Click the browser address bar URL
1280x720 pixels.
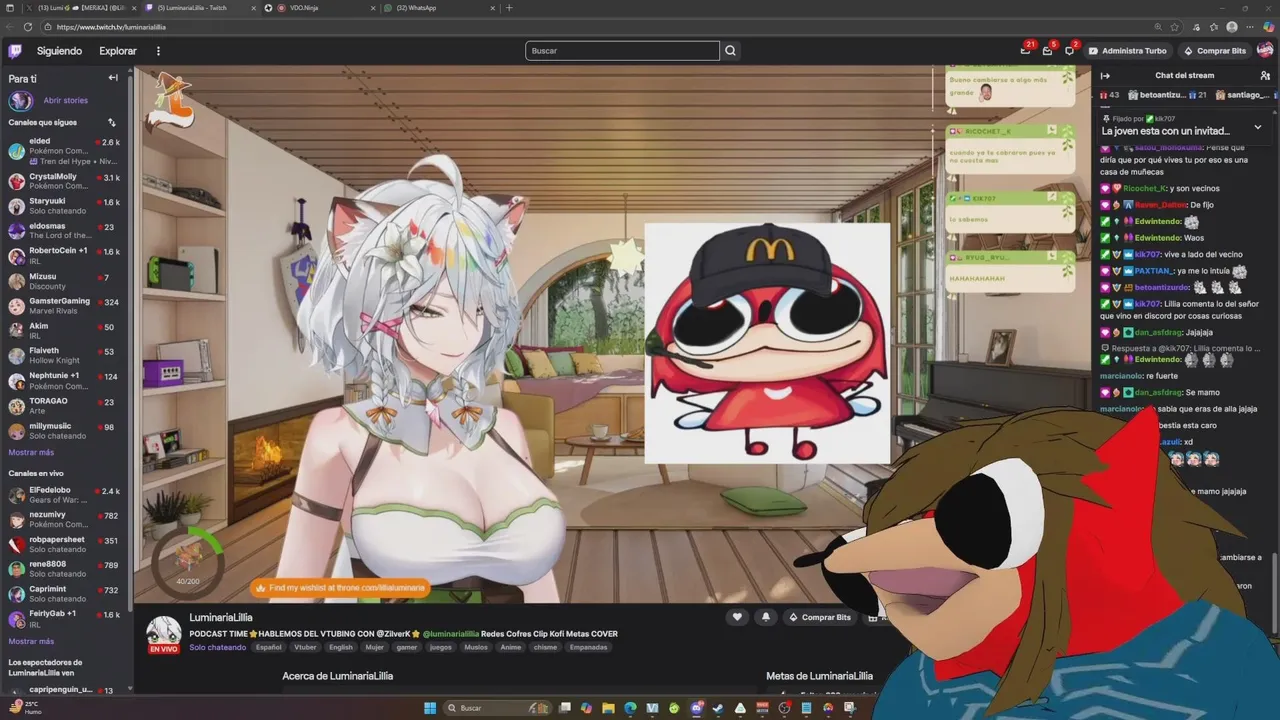click(111, 27)
